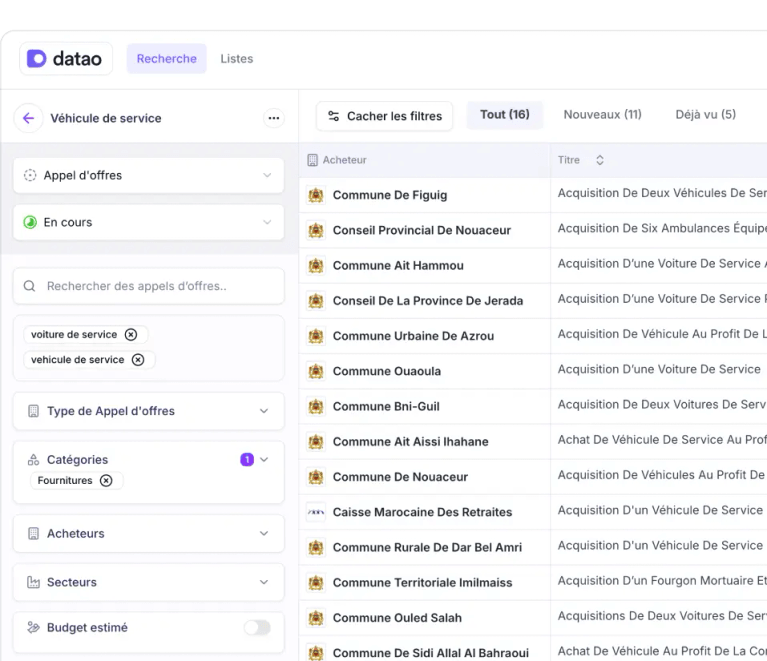Open the En cours status dropdown
The width and height of the screenshot is (767, 661).
(x=149, y=223)
